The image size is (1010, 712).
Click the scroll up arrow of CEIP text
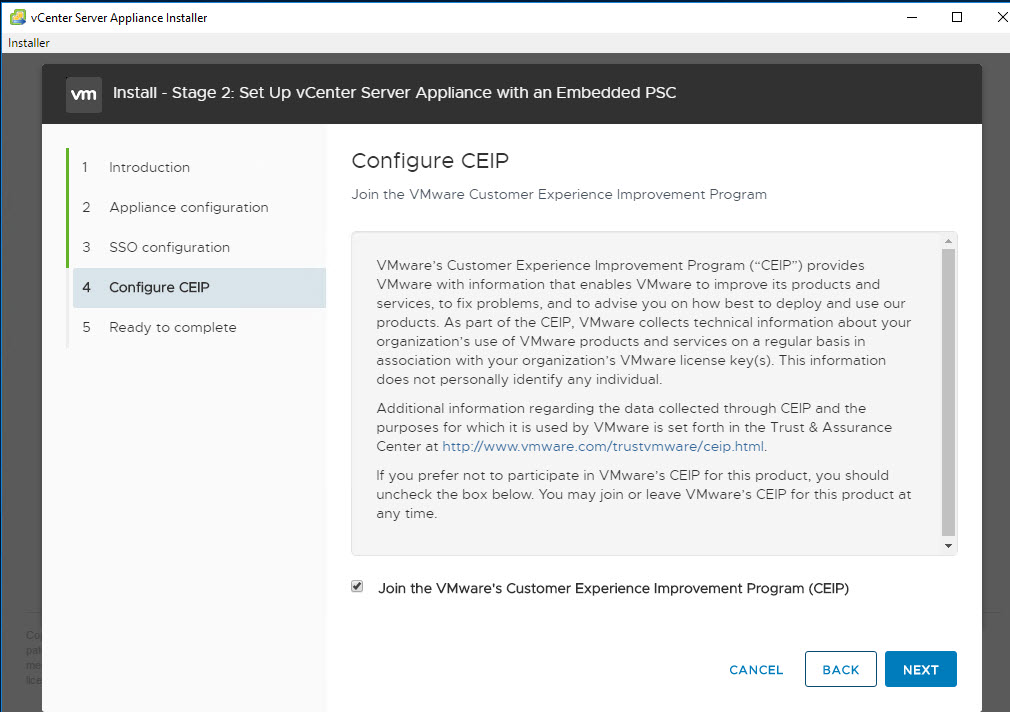948,241
